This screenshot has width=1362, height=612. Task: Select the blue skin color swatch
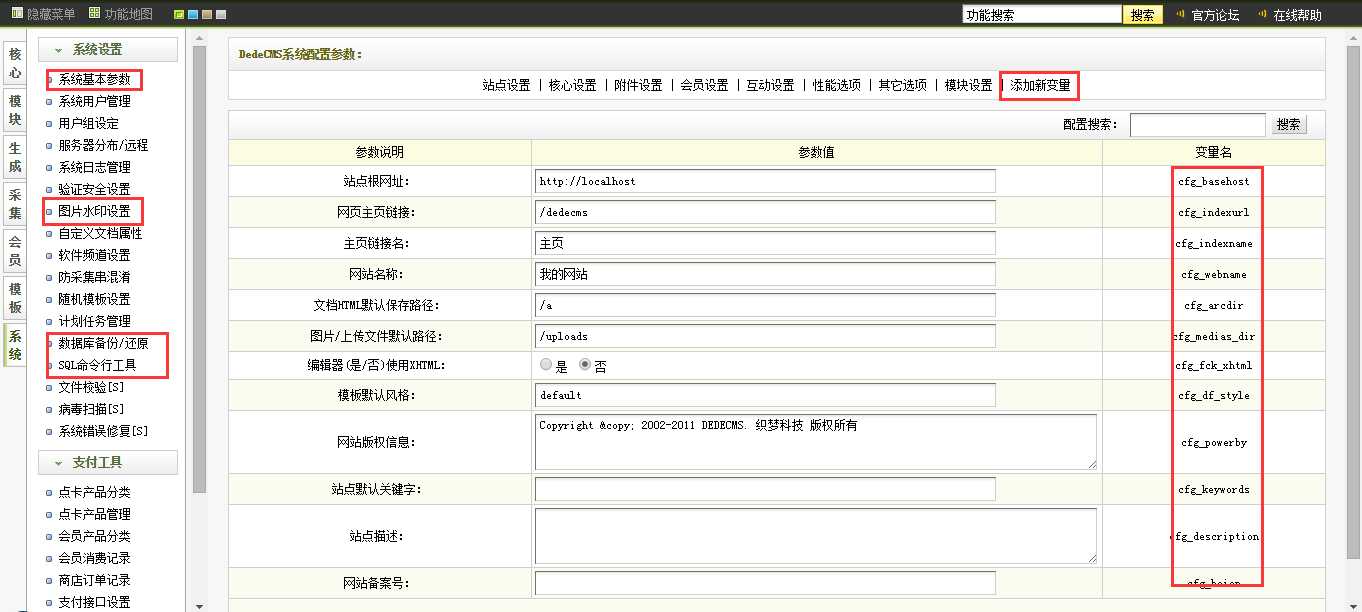click(192, 15)
